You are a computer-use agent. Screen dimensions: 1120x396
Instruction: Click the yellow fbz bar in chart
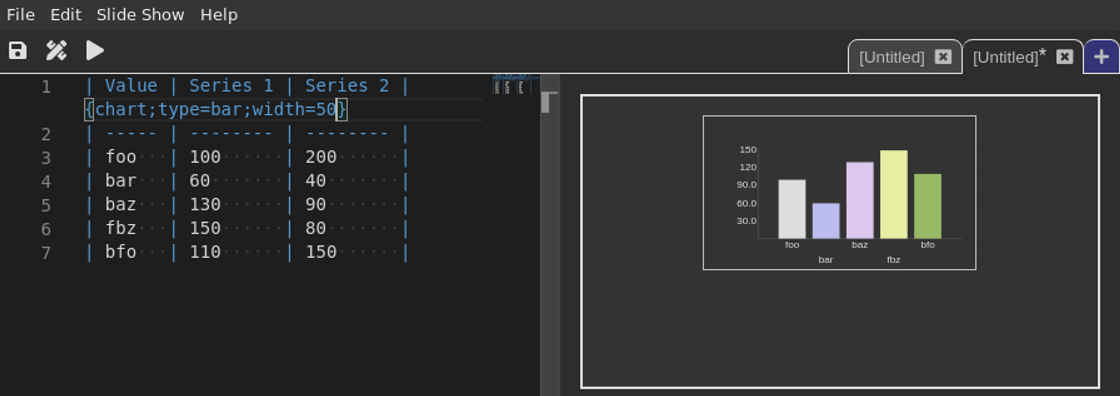[894, 194]
